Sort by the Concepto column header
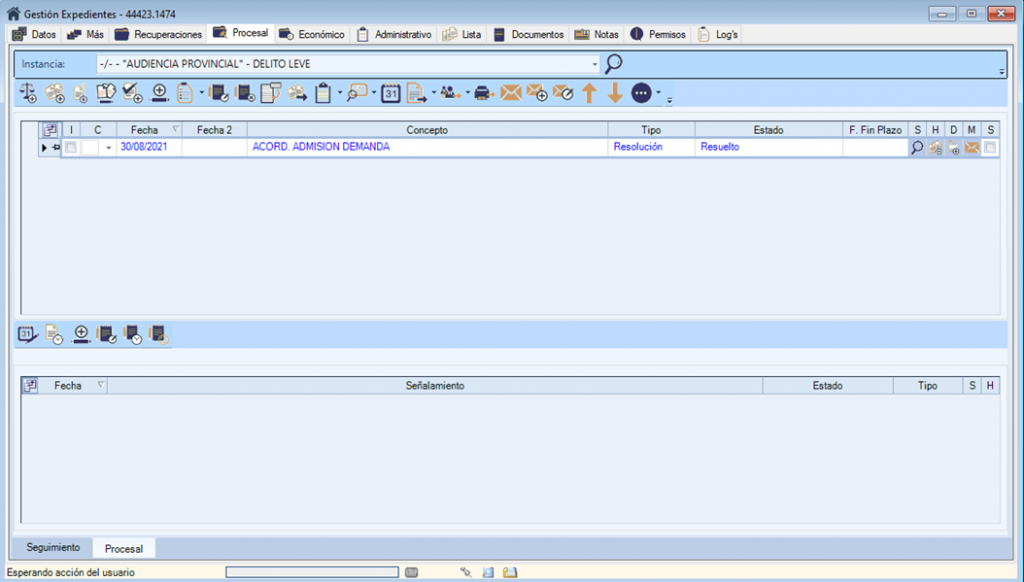Screen dimensions: 1024x582 pyautogui.click(x=427, y=130)
